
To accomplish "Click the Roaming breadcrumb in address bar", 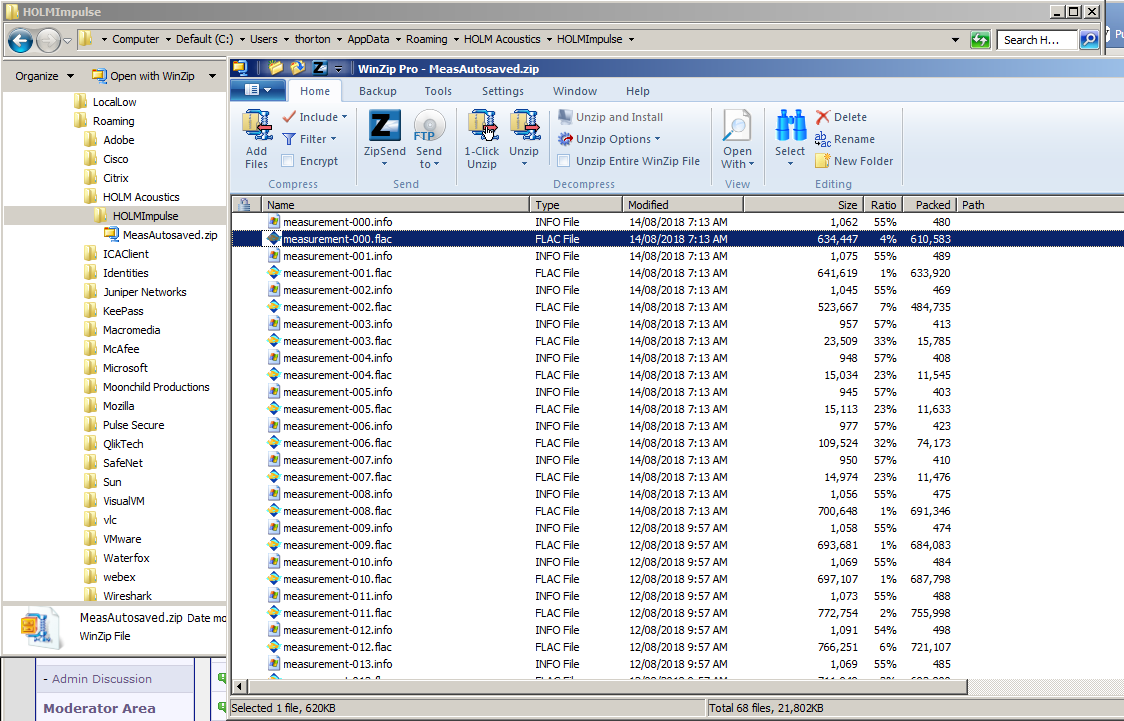I will [x=427, y=39].
